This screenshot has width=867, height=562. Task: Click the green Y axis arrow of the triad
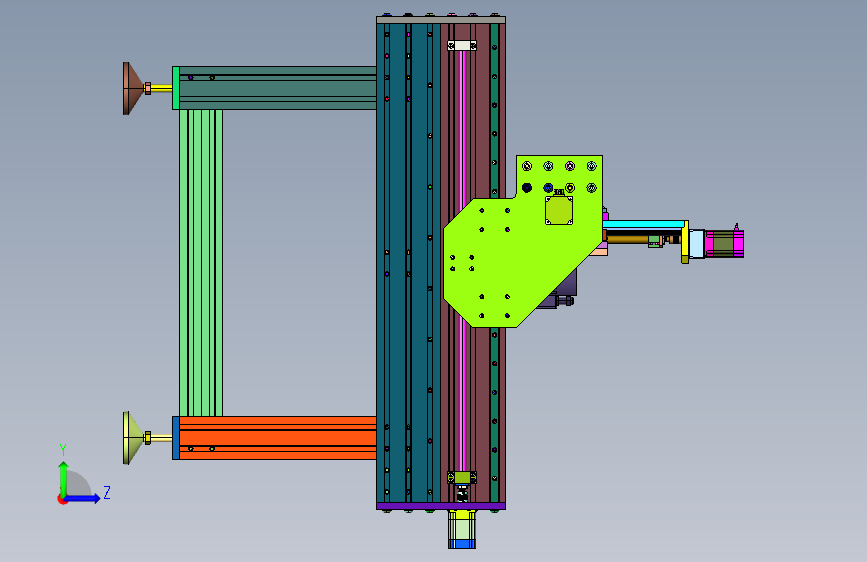pos(64,478)
